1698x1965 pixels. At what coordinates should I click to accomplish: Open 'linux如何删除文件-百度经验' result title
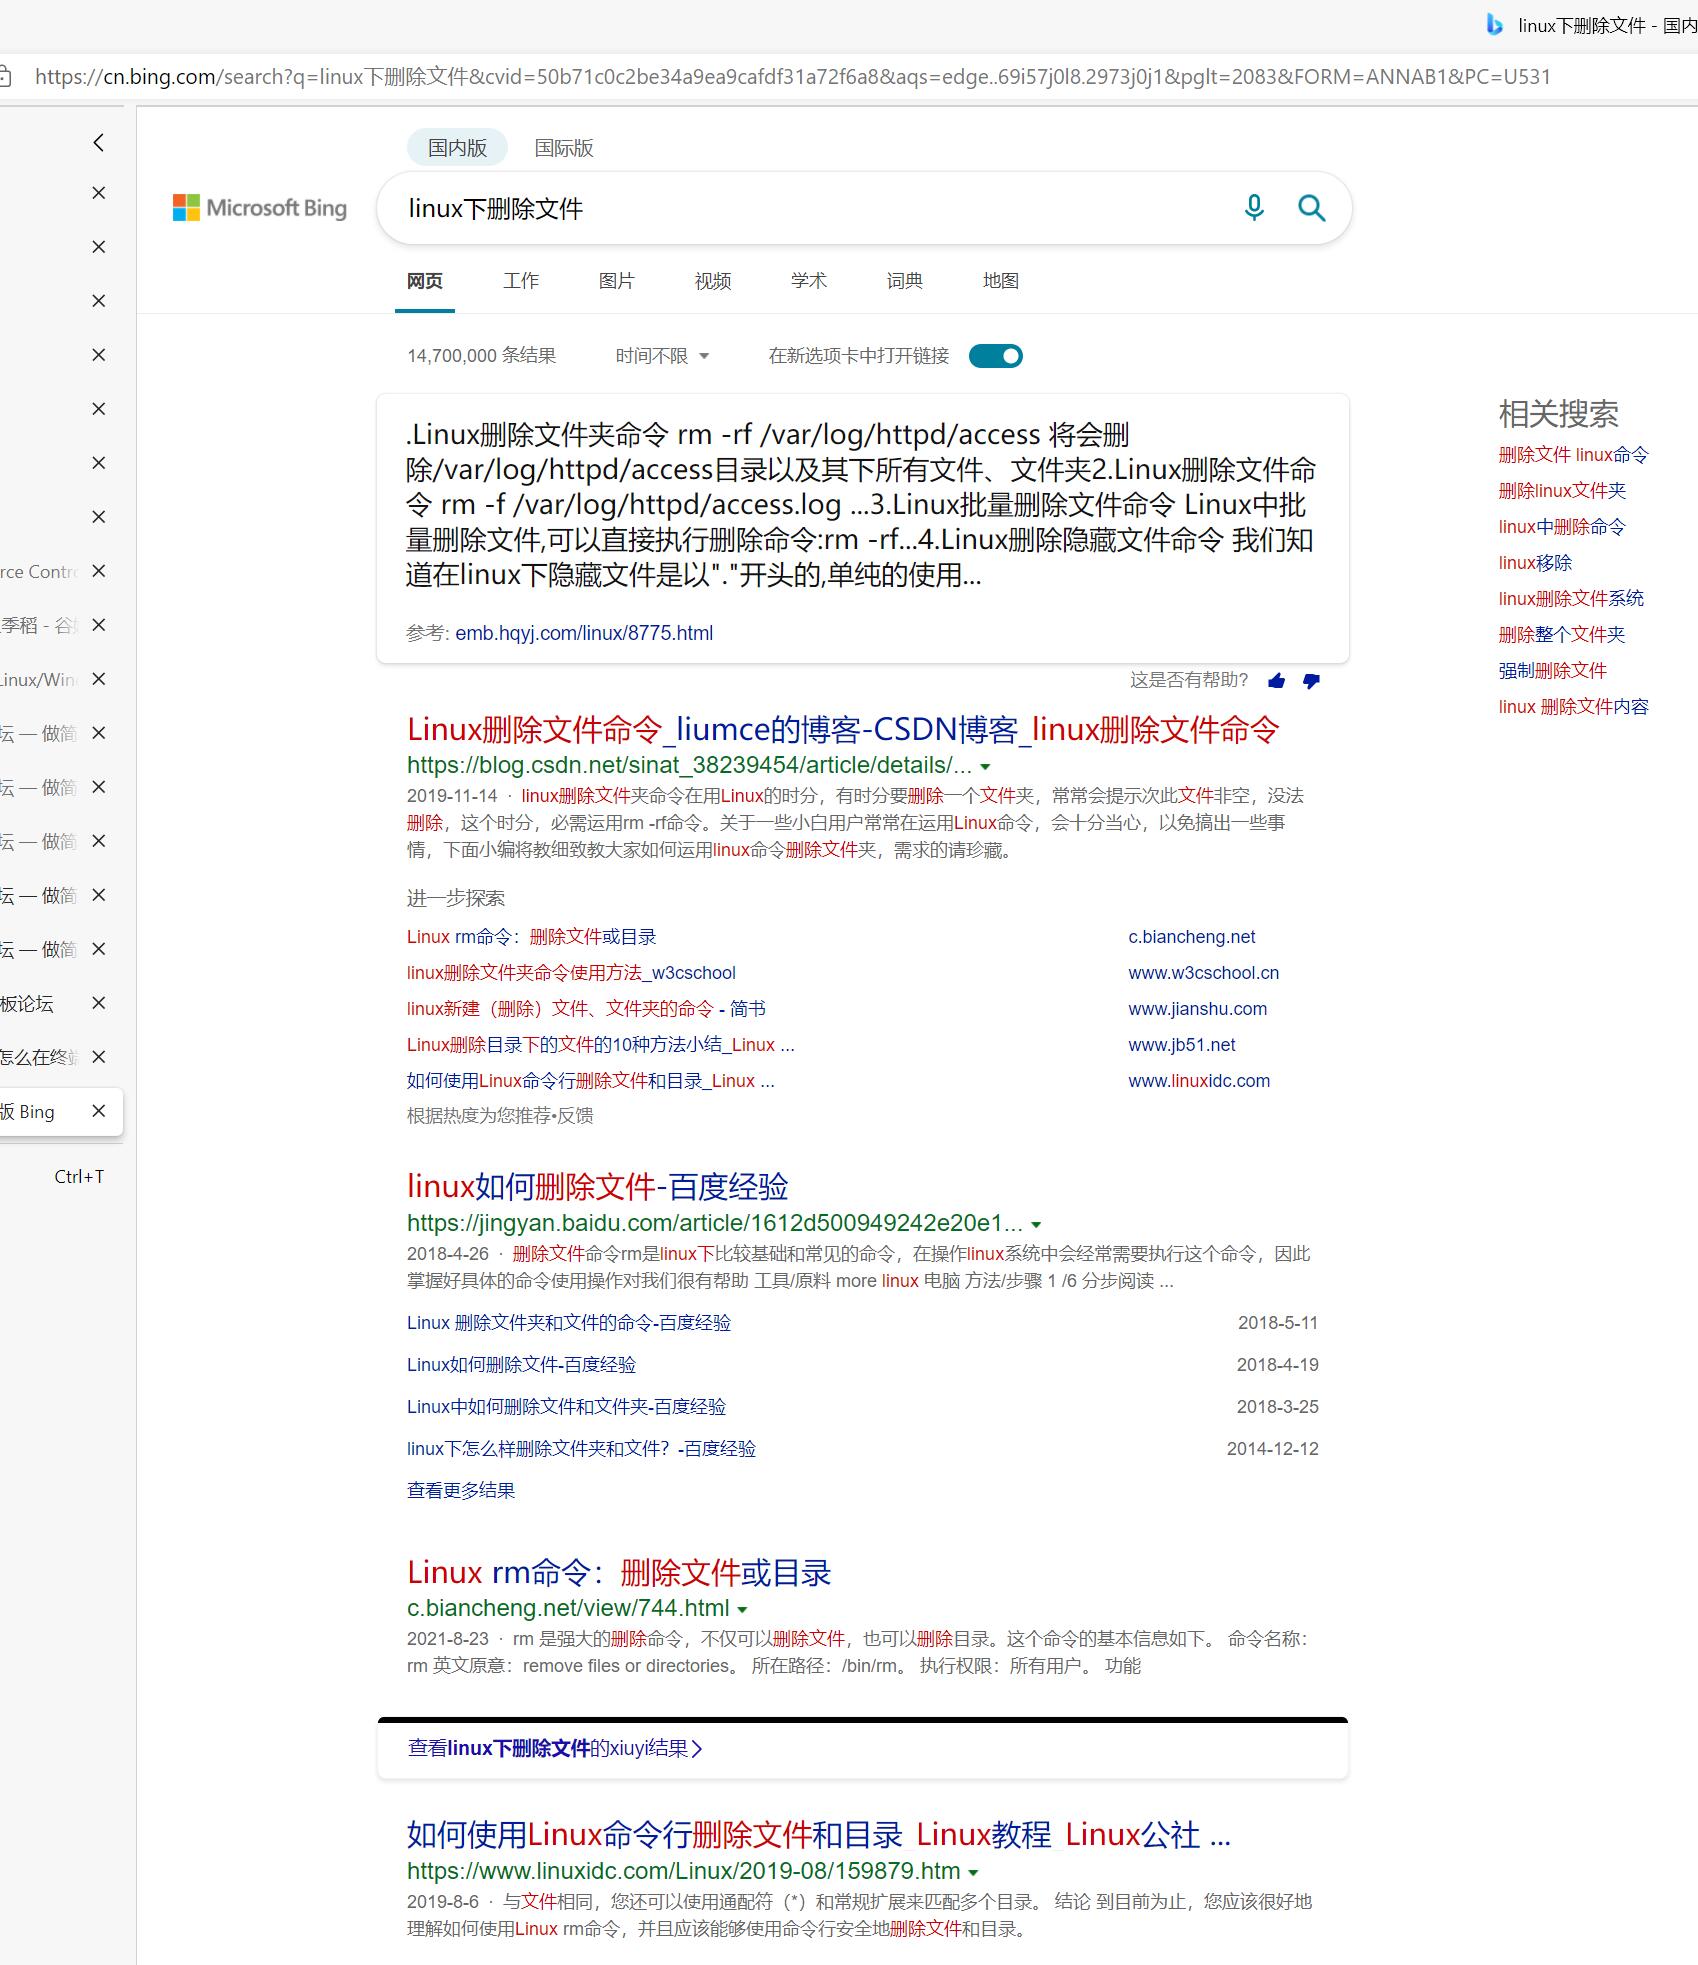(598, 1187)
